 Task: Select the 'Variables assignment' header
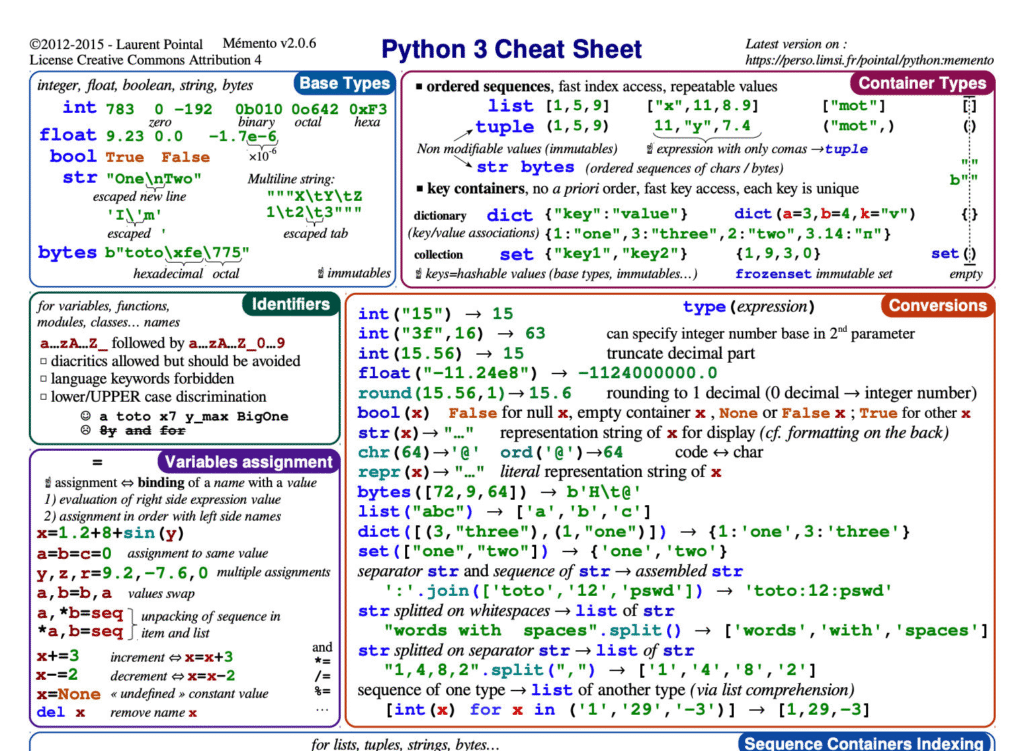tap(248, 462)
